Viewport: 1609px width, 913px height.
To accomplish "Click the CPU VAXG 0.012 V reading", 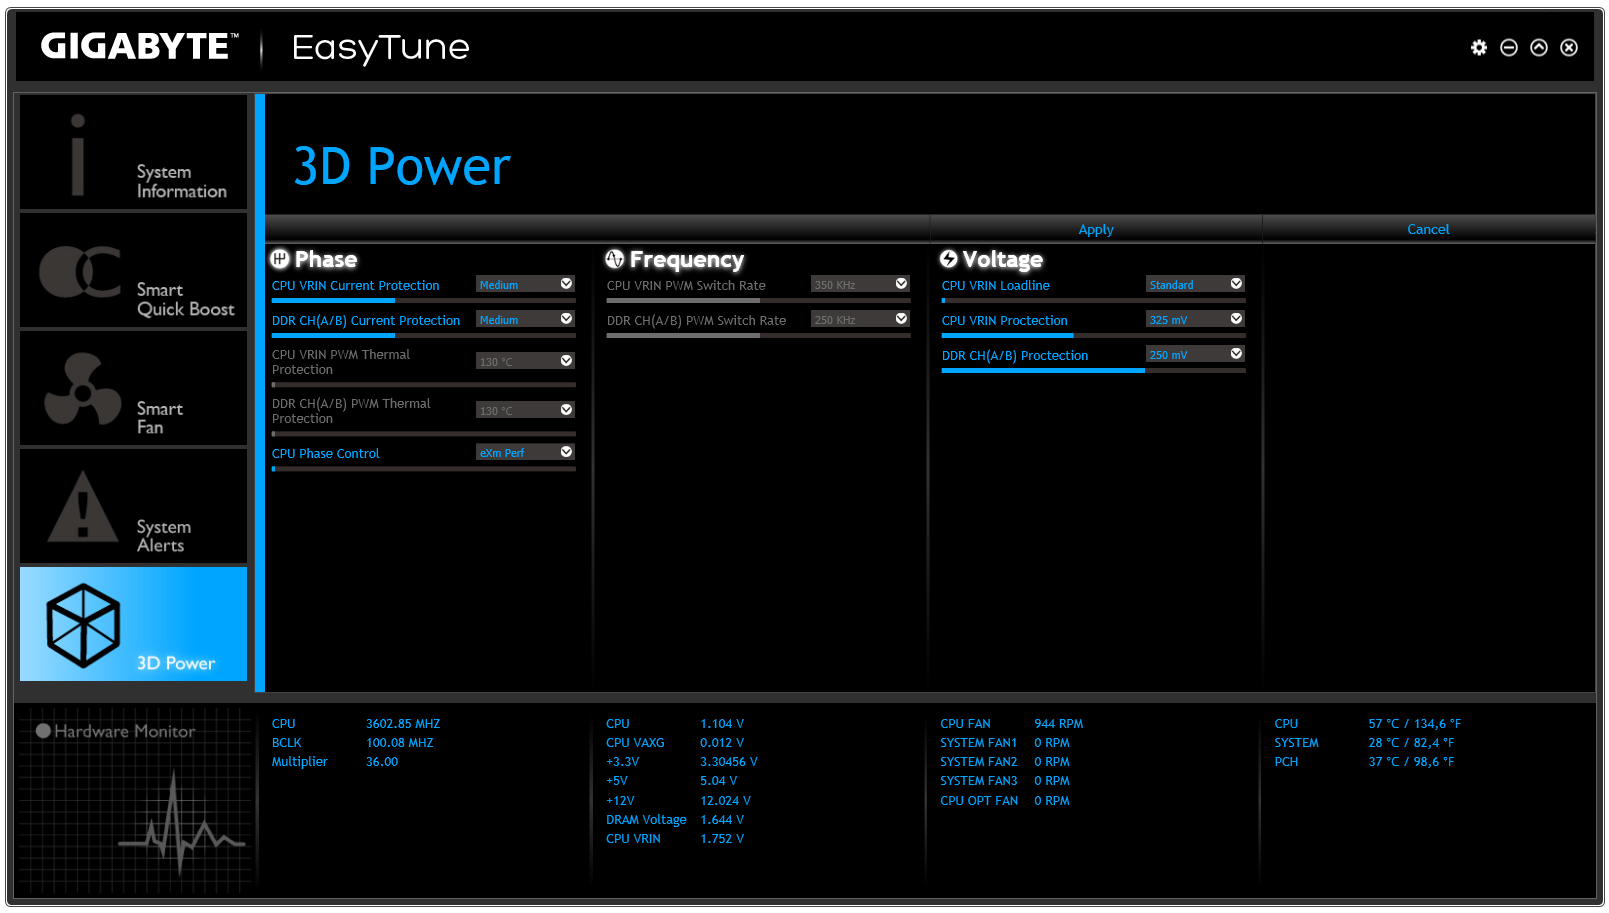I will click(x=722, y=742).
